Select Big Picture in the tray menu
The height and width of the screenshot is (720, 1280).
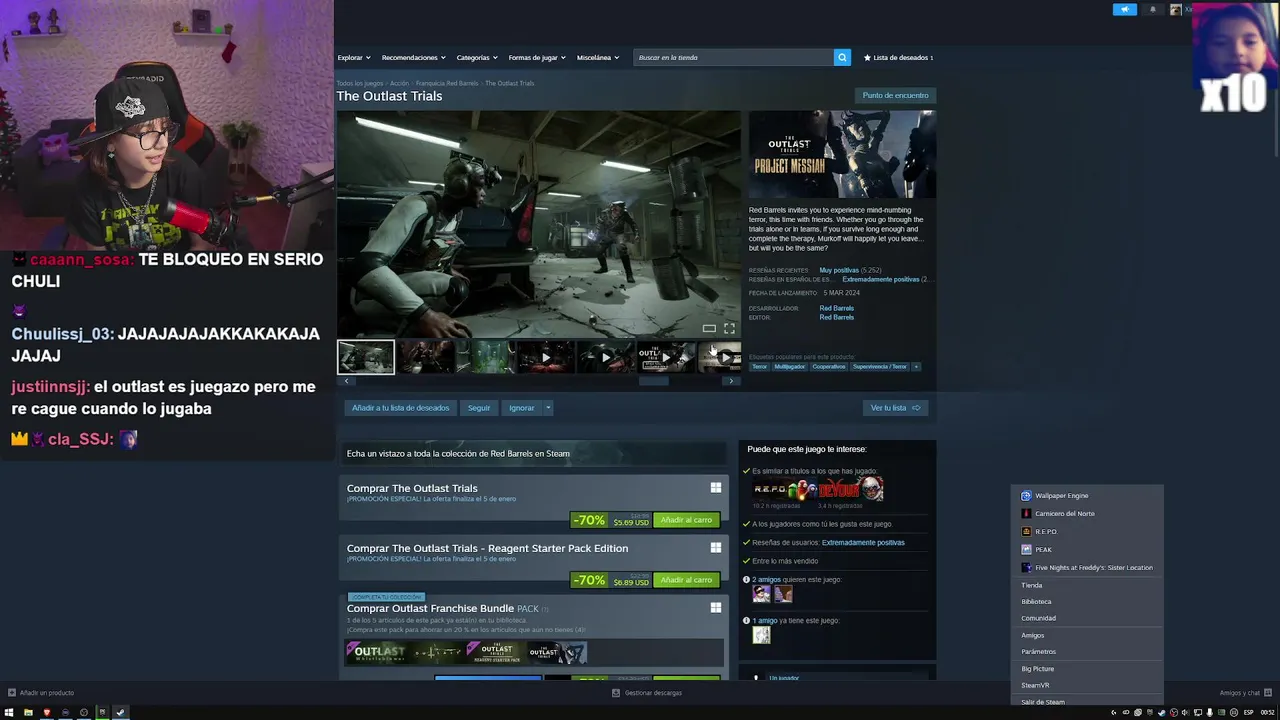(1037, 669)
